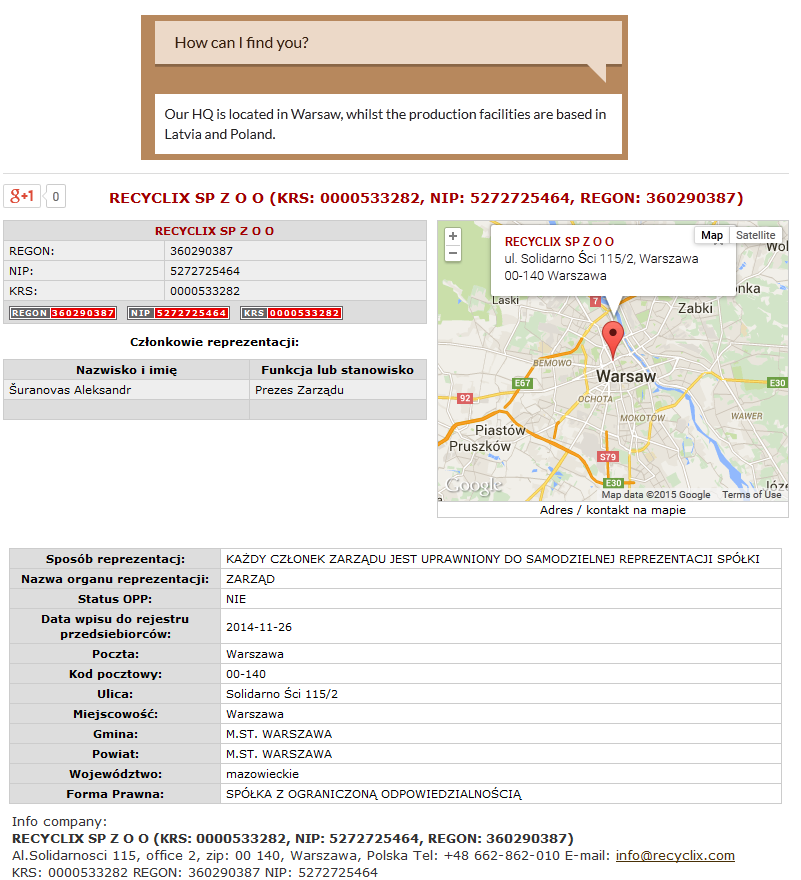Viewport: 801px width, 880px height.
Task: Zoom in on the map
Action: [453, 236]
